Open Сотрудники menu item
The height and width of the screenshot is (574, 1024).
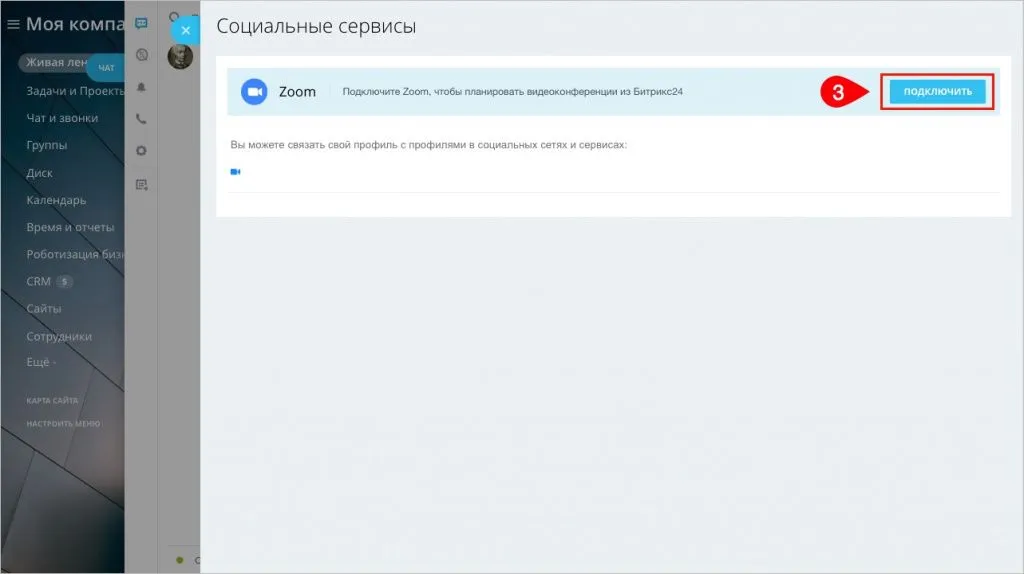(59, 336)
